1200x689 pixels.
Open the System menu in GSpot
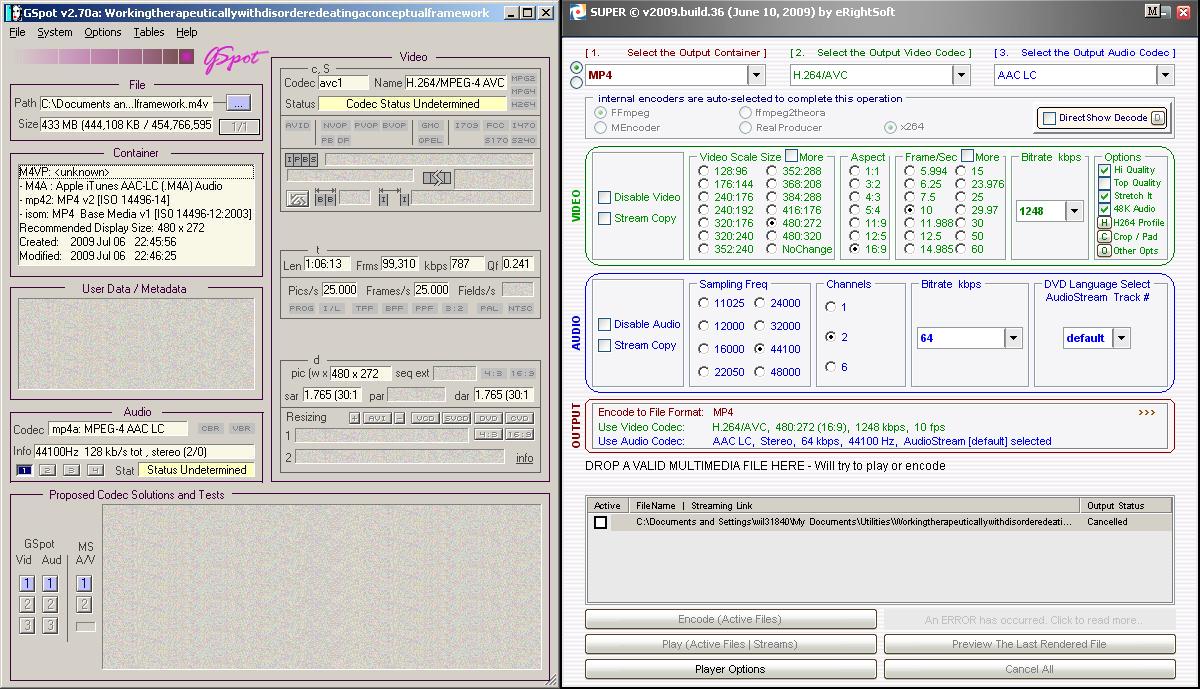click(54, 32)
